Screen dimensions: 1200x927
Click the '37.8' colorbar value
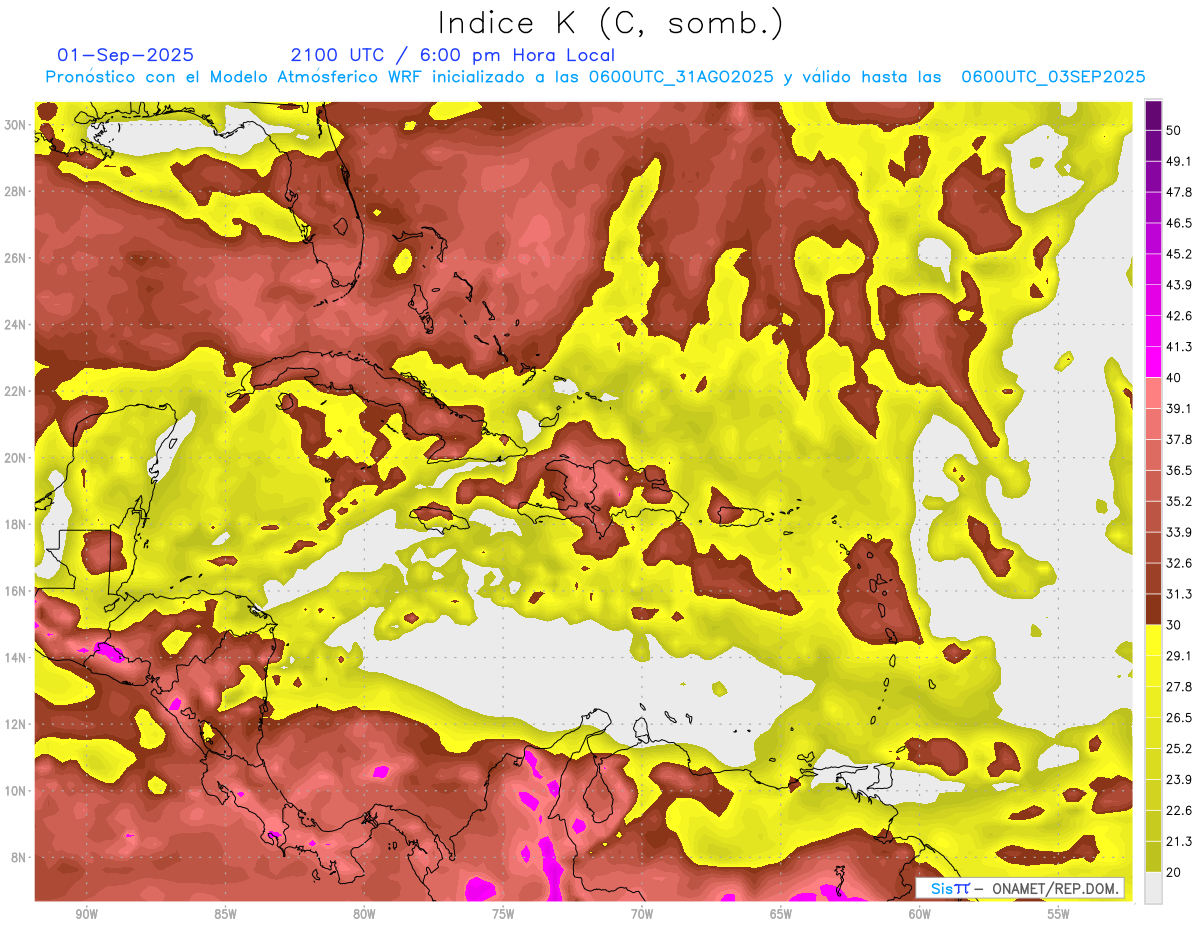click(1178, 440)
